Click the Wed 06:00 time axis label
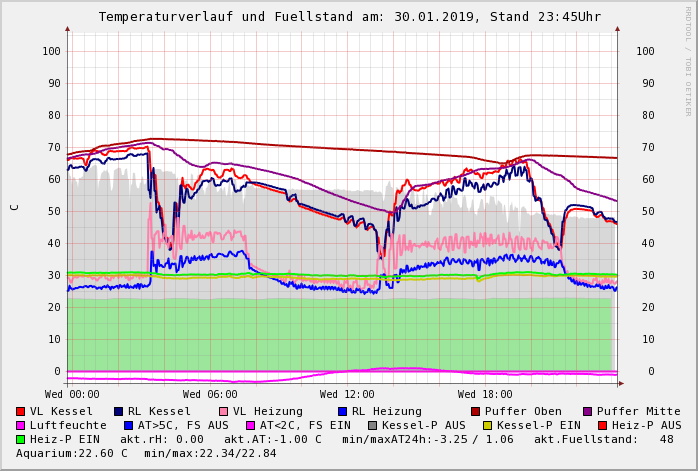Screen dimensions: 698x471 [x=210, y=395]
